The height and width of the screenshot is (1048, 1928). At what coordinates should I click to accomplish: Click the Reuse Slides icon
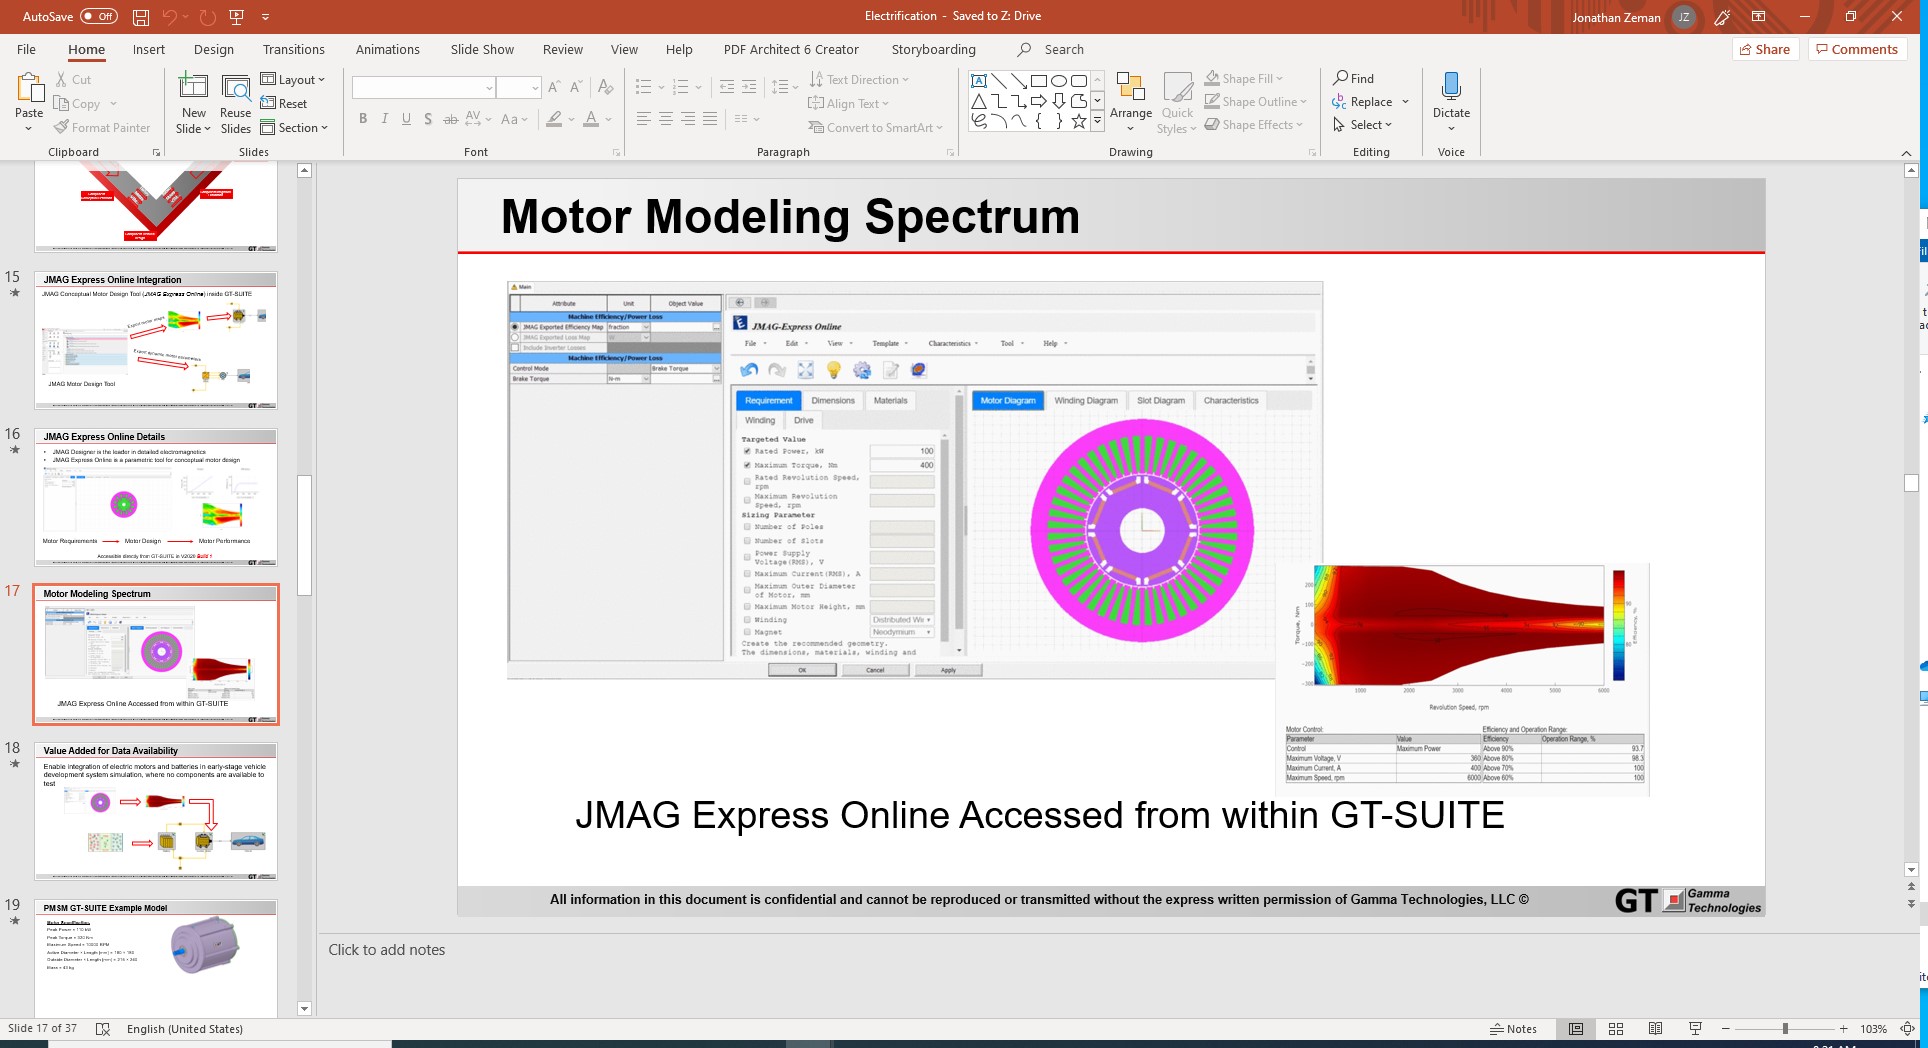(236, 87)
